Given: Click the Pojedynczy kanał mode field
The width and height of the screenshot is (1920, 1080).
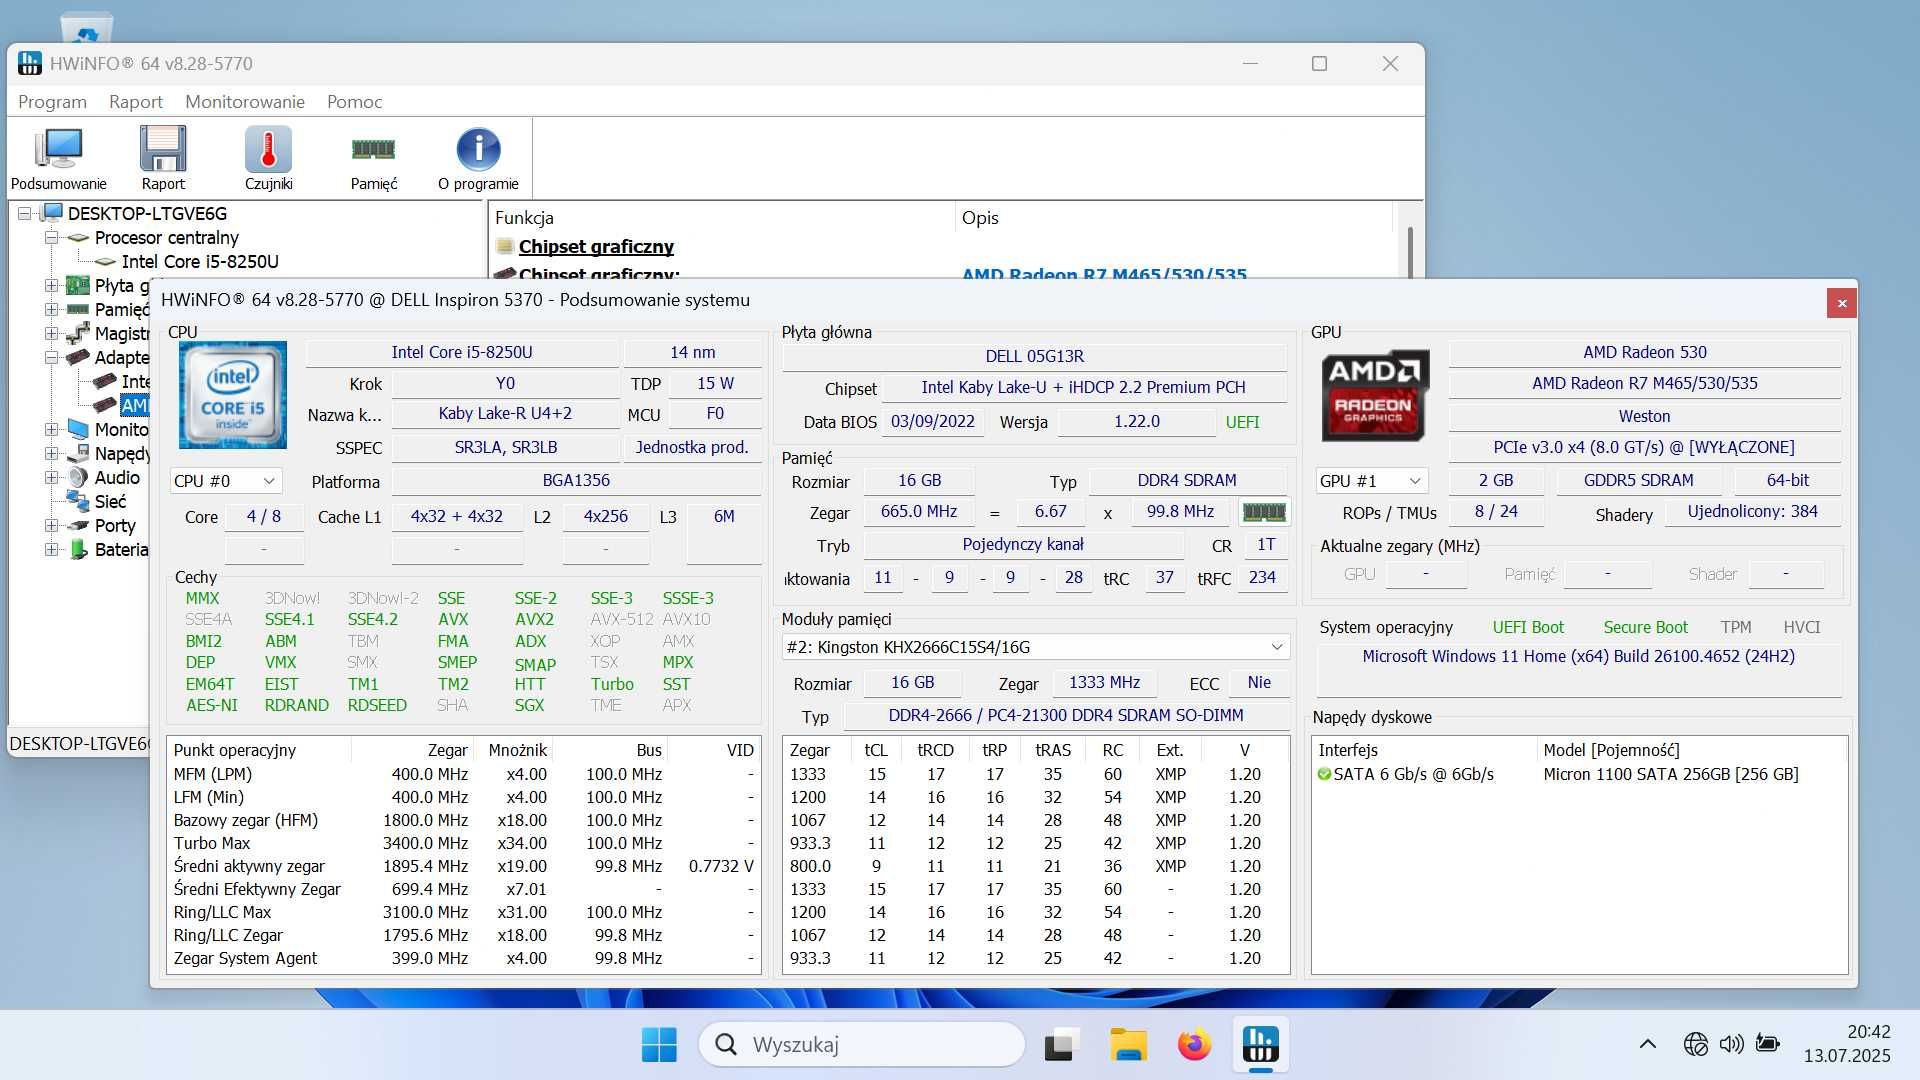Looking at the screenshot, I should click(1023, 545).
